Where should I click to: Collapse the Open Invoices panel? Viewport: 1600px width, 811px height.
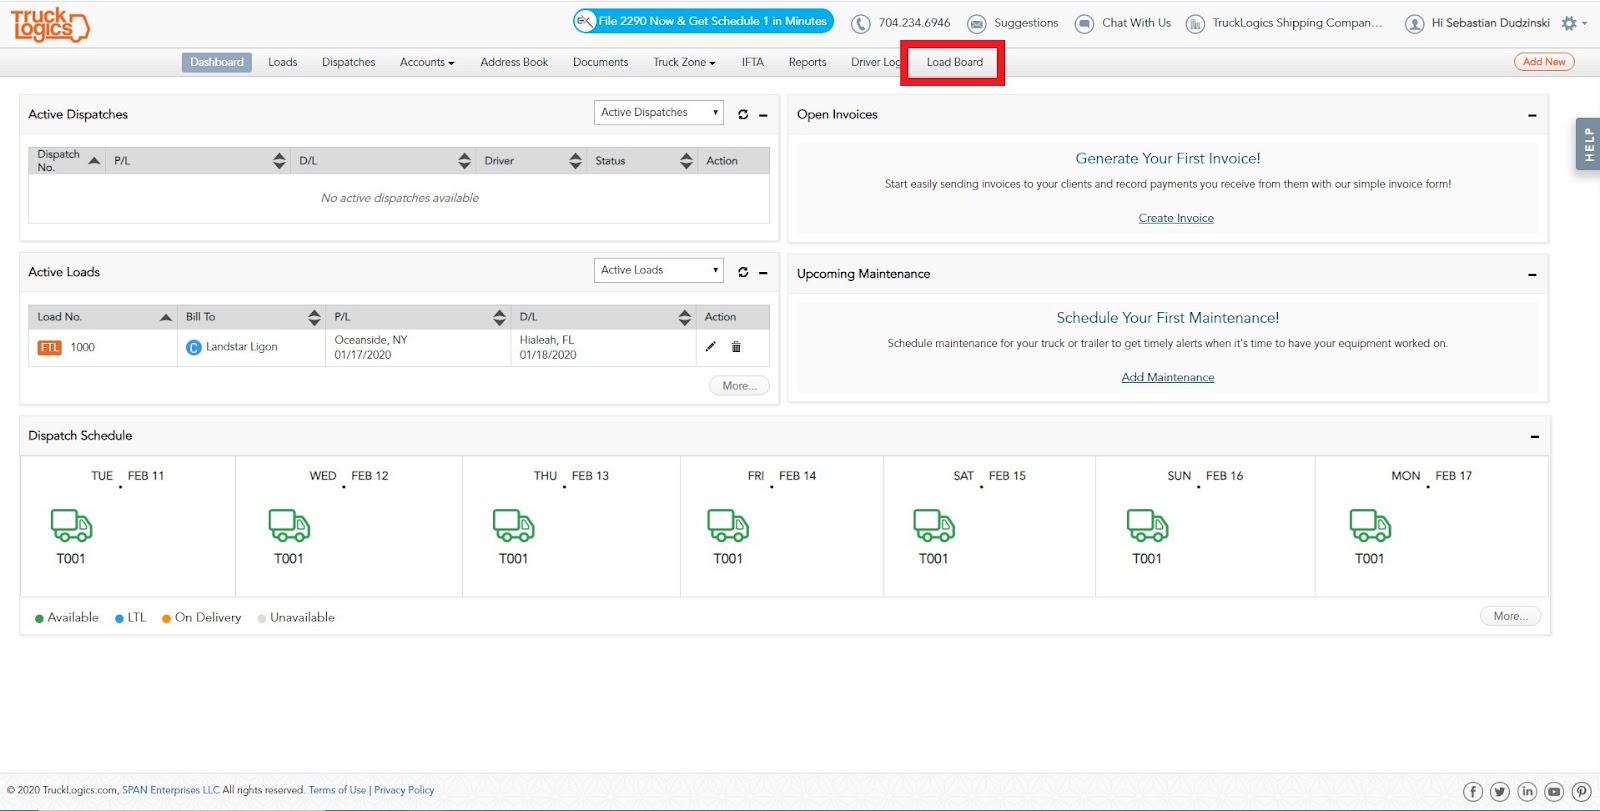pos(1532,115)
